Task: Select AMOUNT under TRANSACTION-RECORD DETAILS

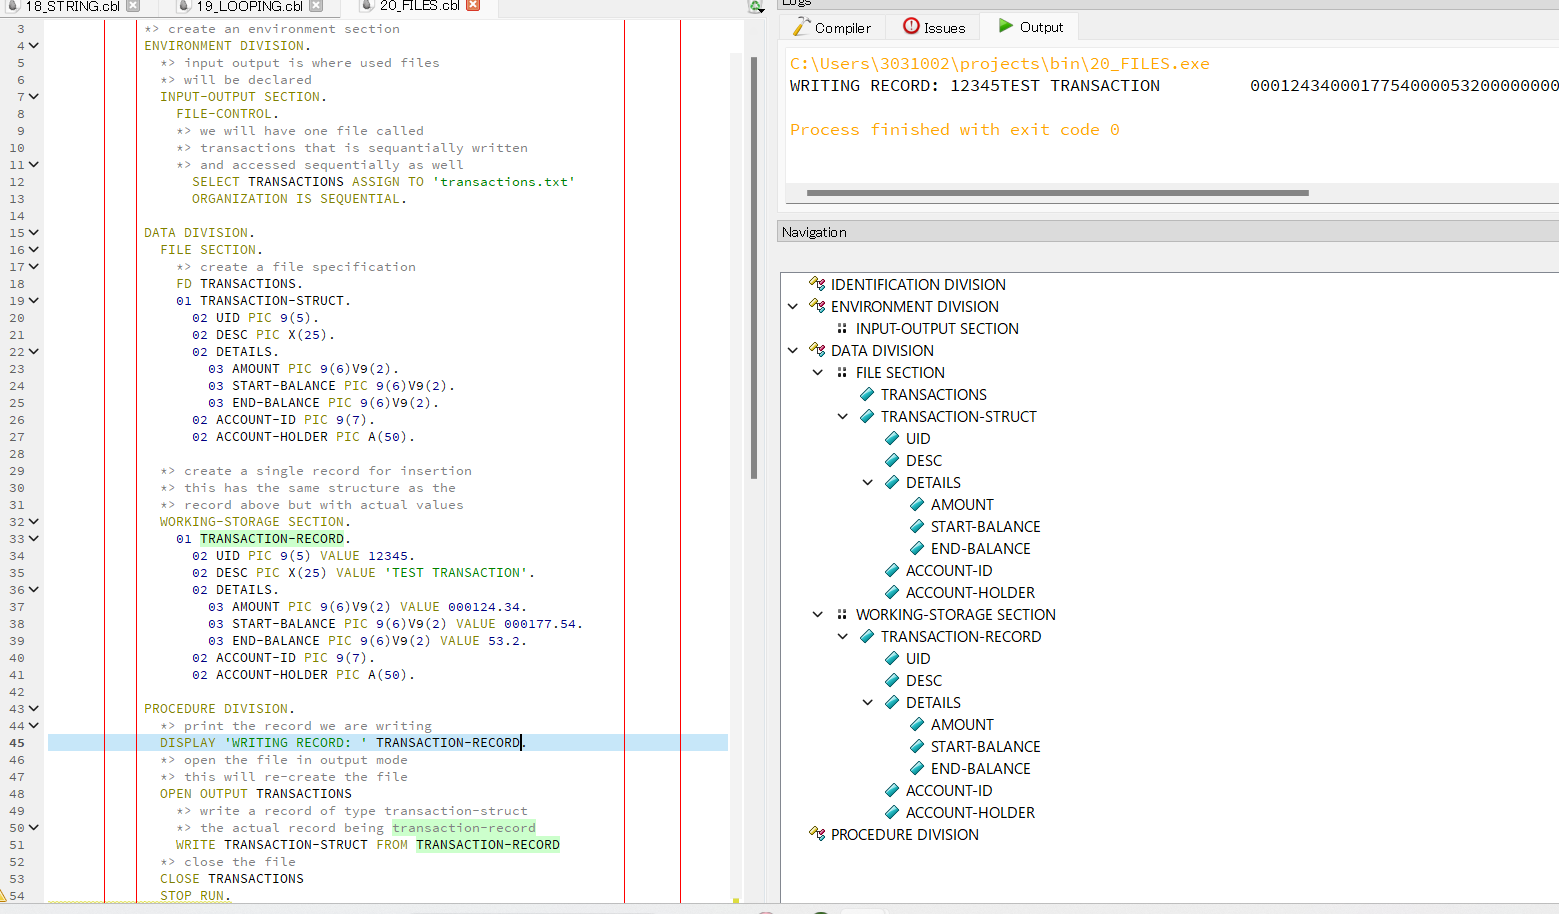Action: (962, 724)
